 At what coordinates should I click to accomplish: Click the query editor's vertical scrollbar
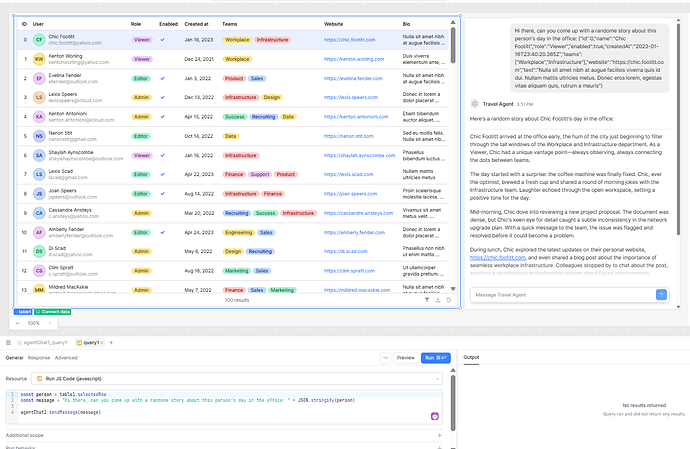pyautogui.click(x=452, y=403)
